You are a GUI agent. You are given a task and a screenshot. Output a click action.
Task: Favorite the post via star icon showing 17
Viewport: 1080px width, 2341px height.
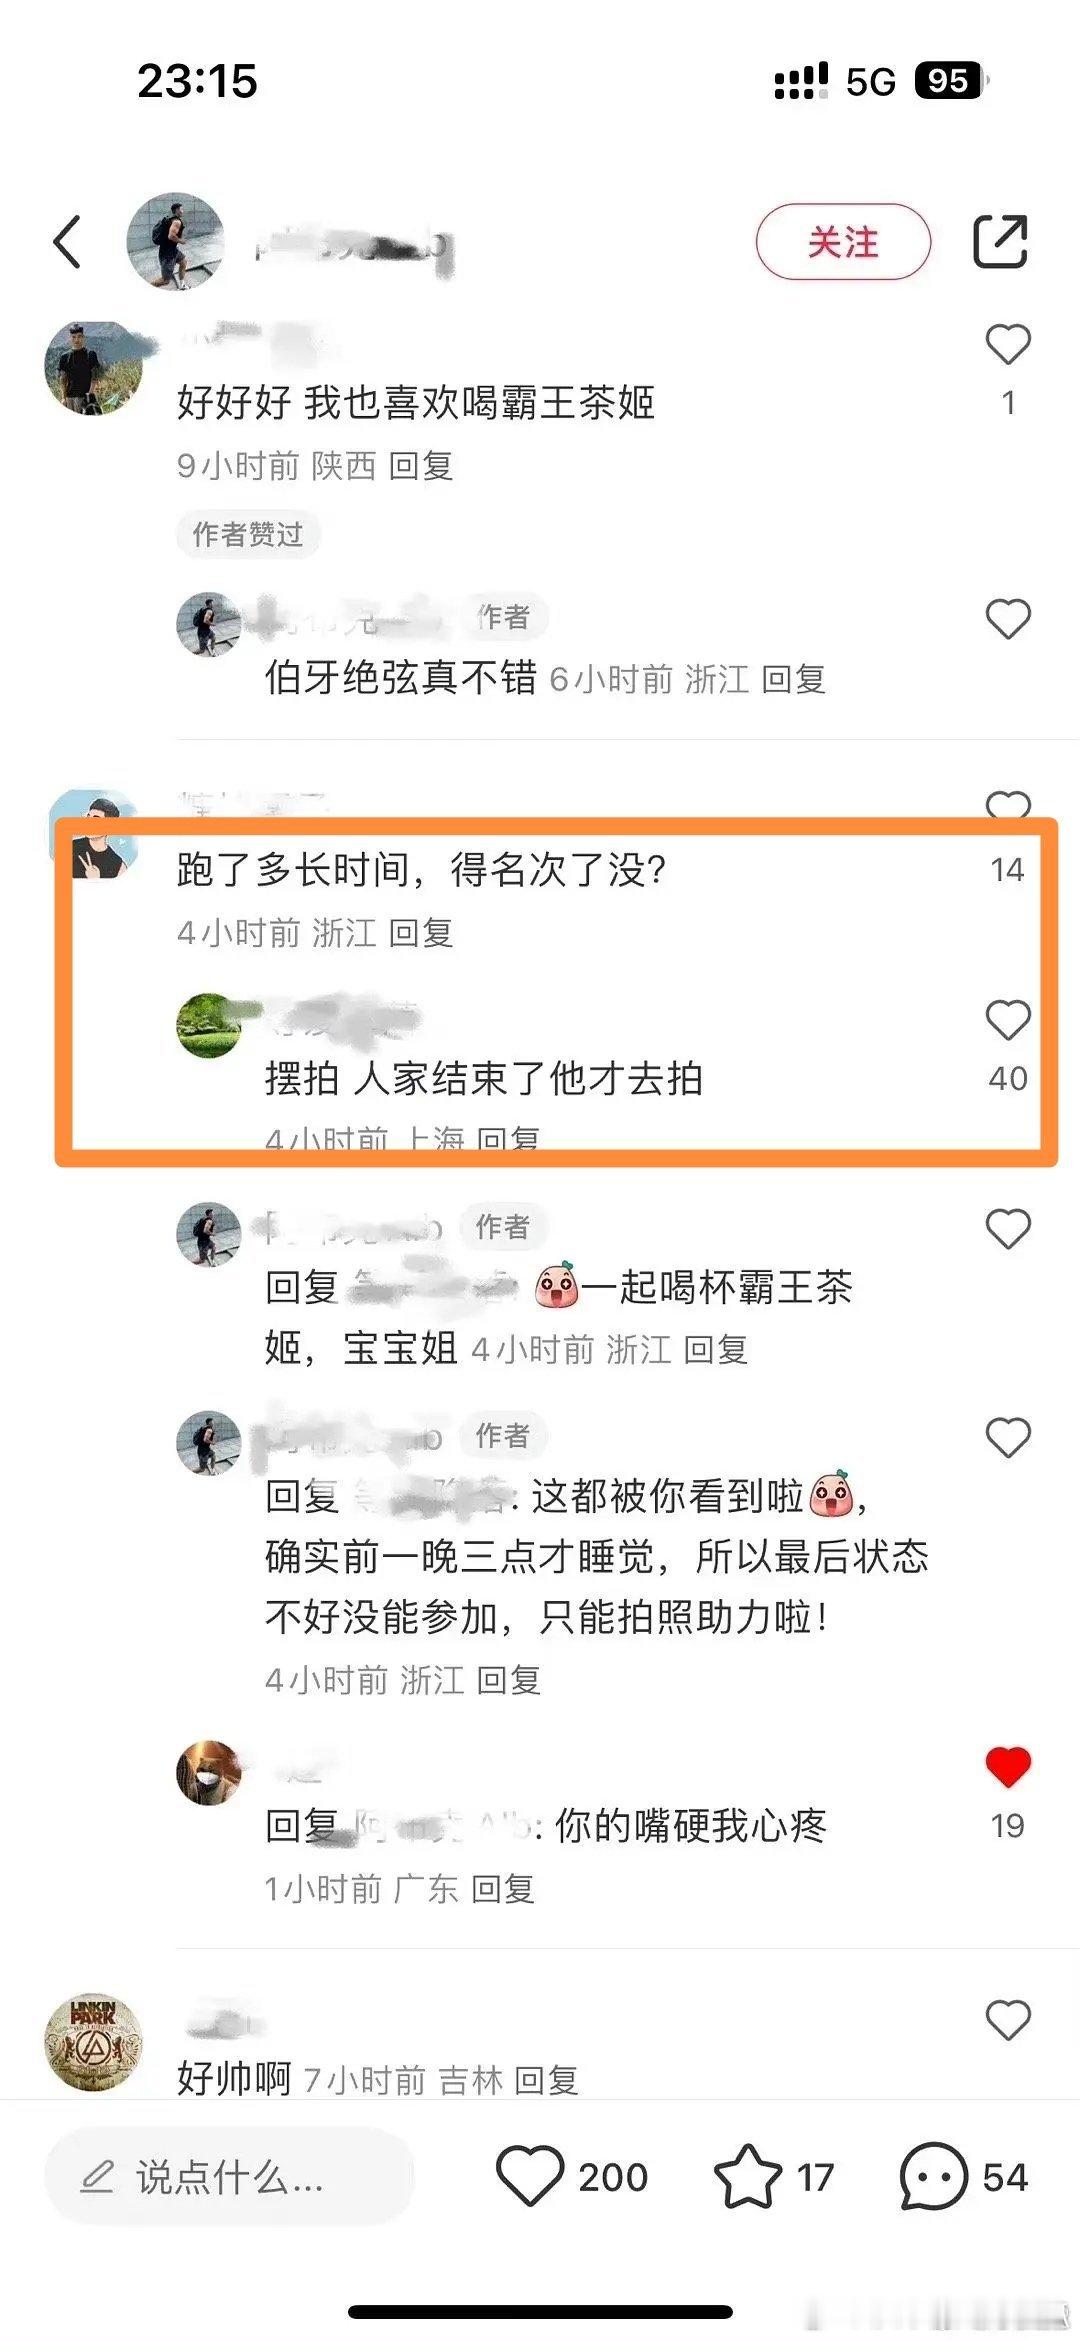click(747, 2176)
